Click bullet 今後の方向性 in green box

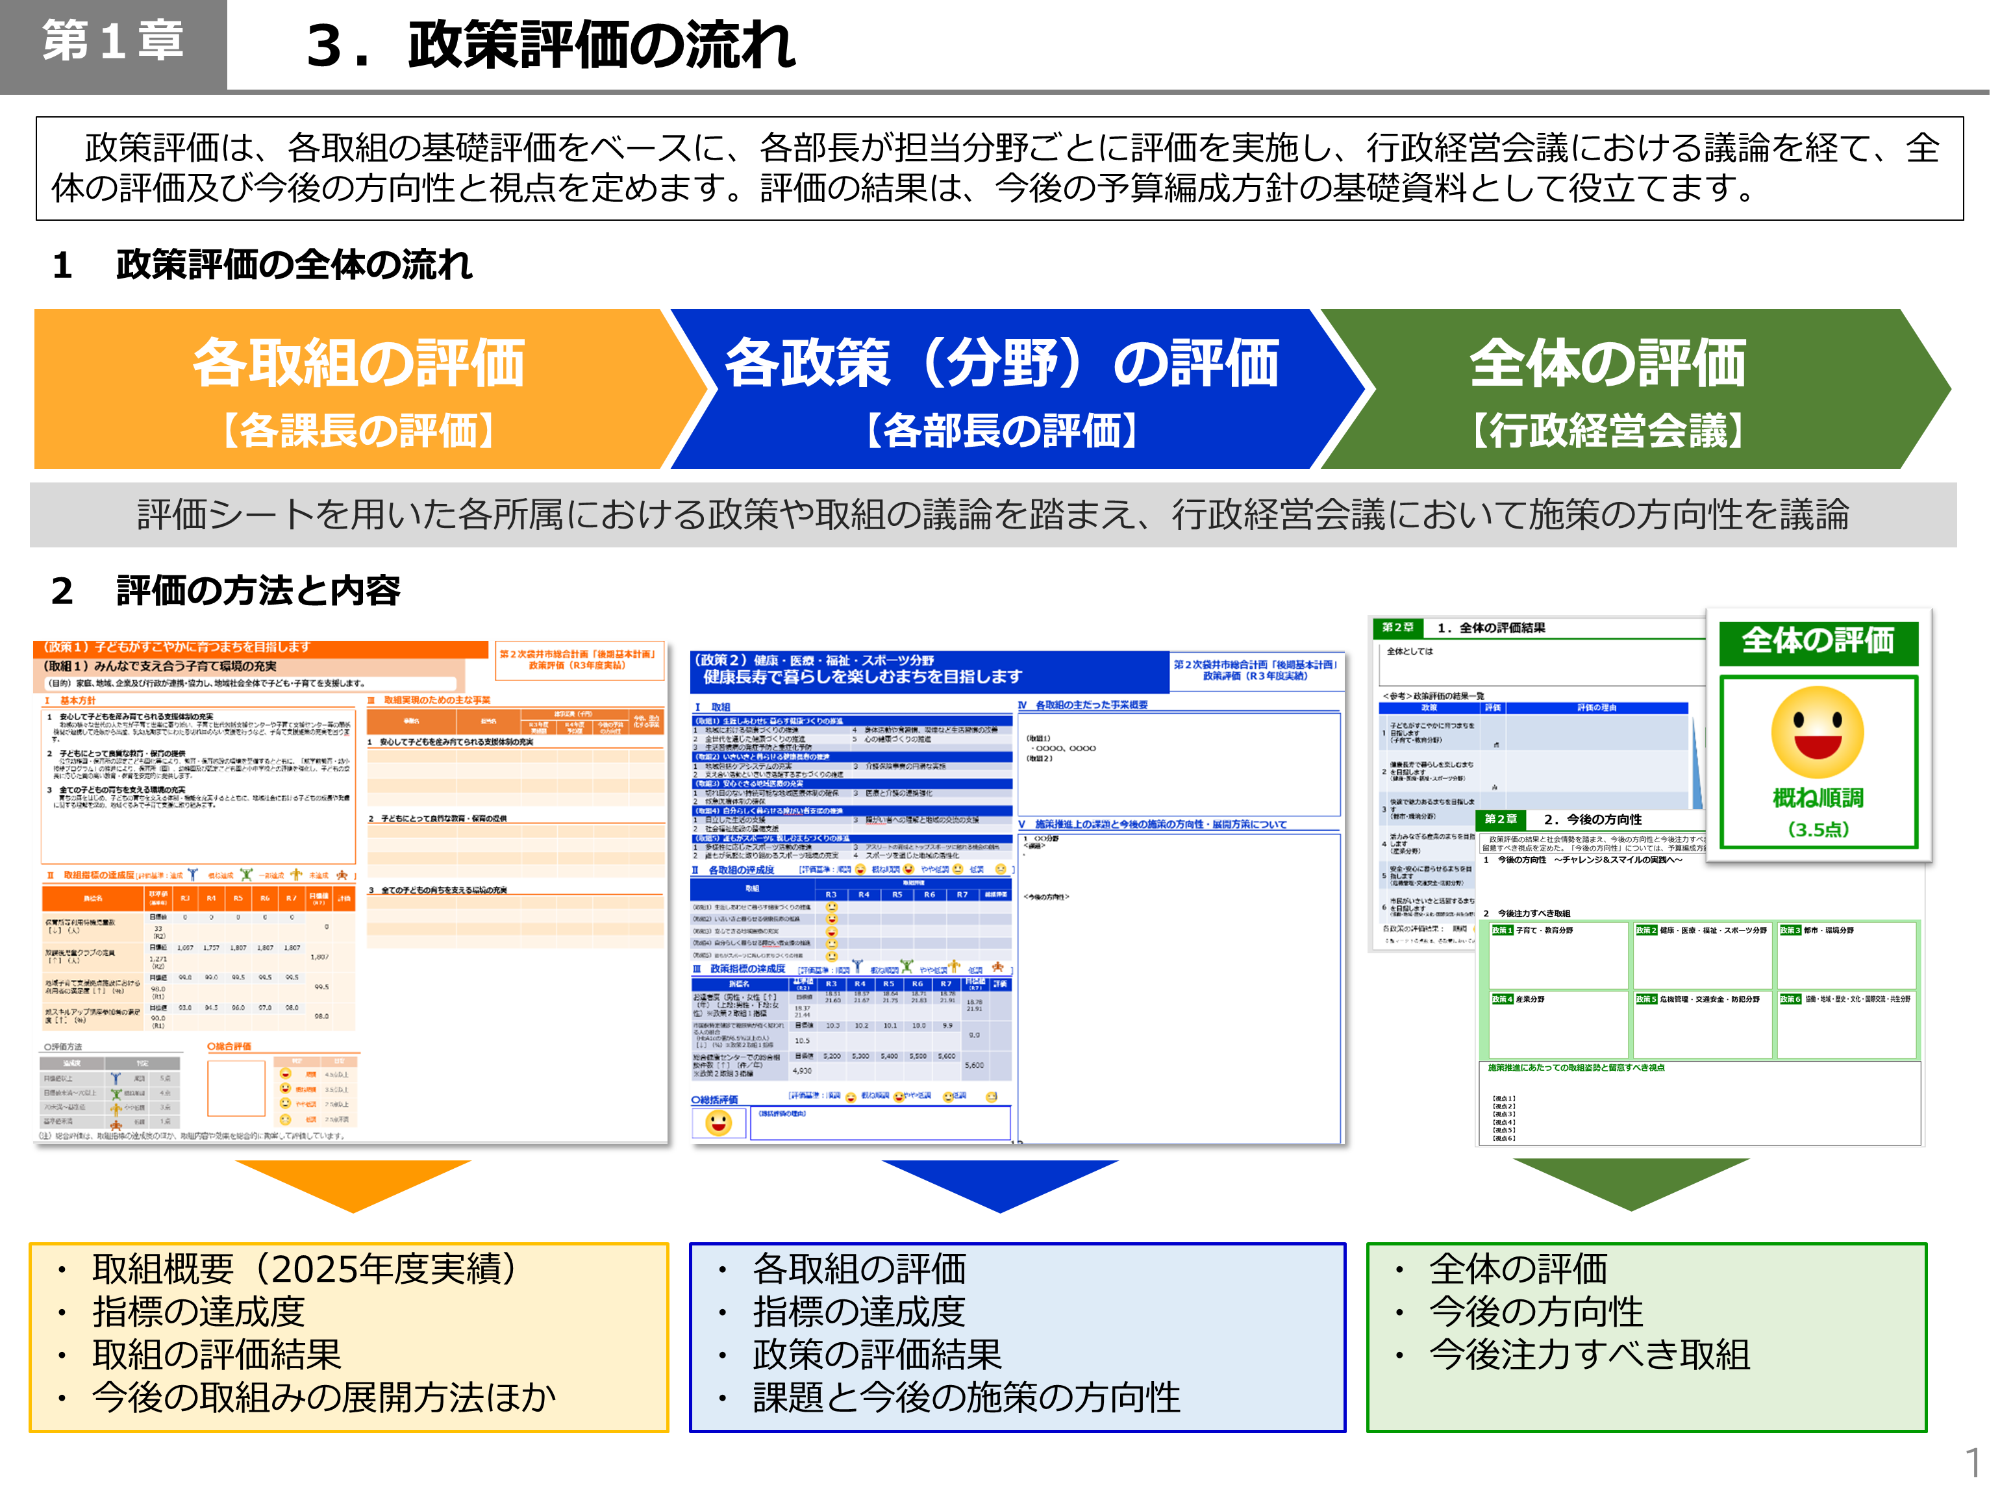[1536, 1312]
